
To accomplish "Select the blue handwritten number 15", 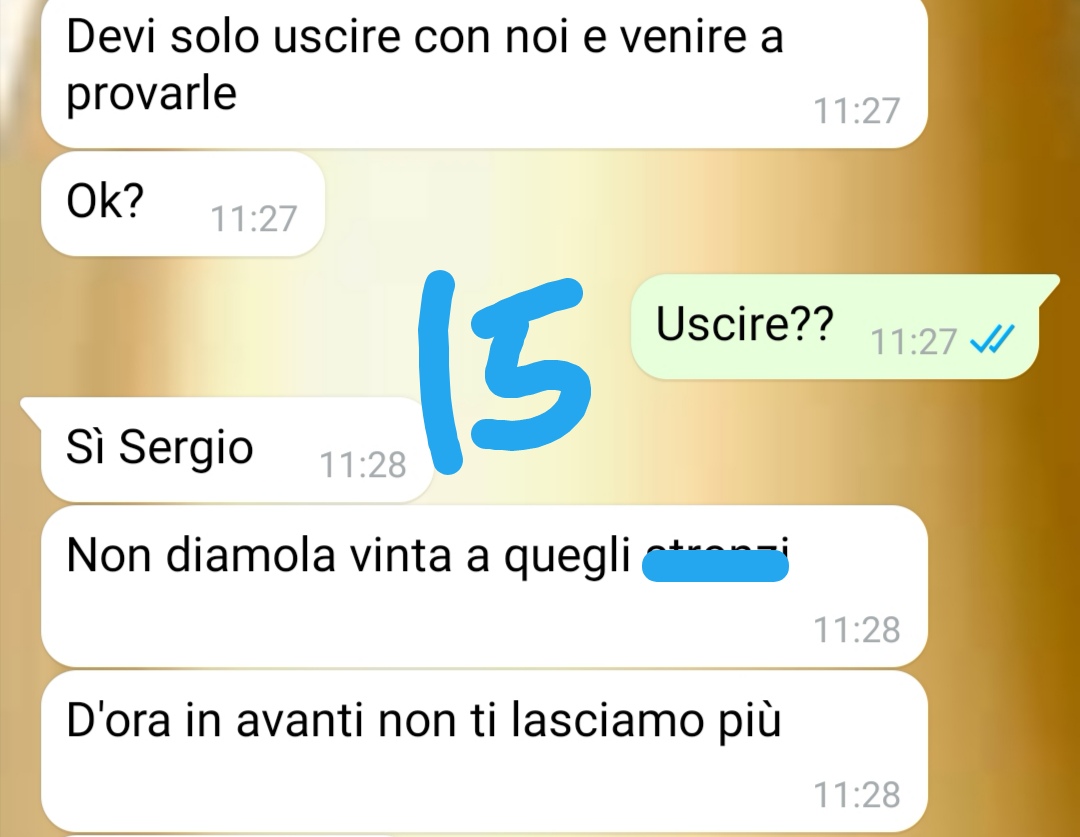I will click(x=505, y=372).
